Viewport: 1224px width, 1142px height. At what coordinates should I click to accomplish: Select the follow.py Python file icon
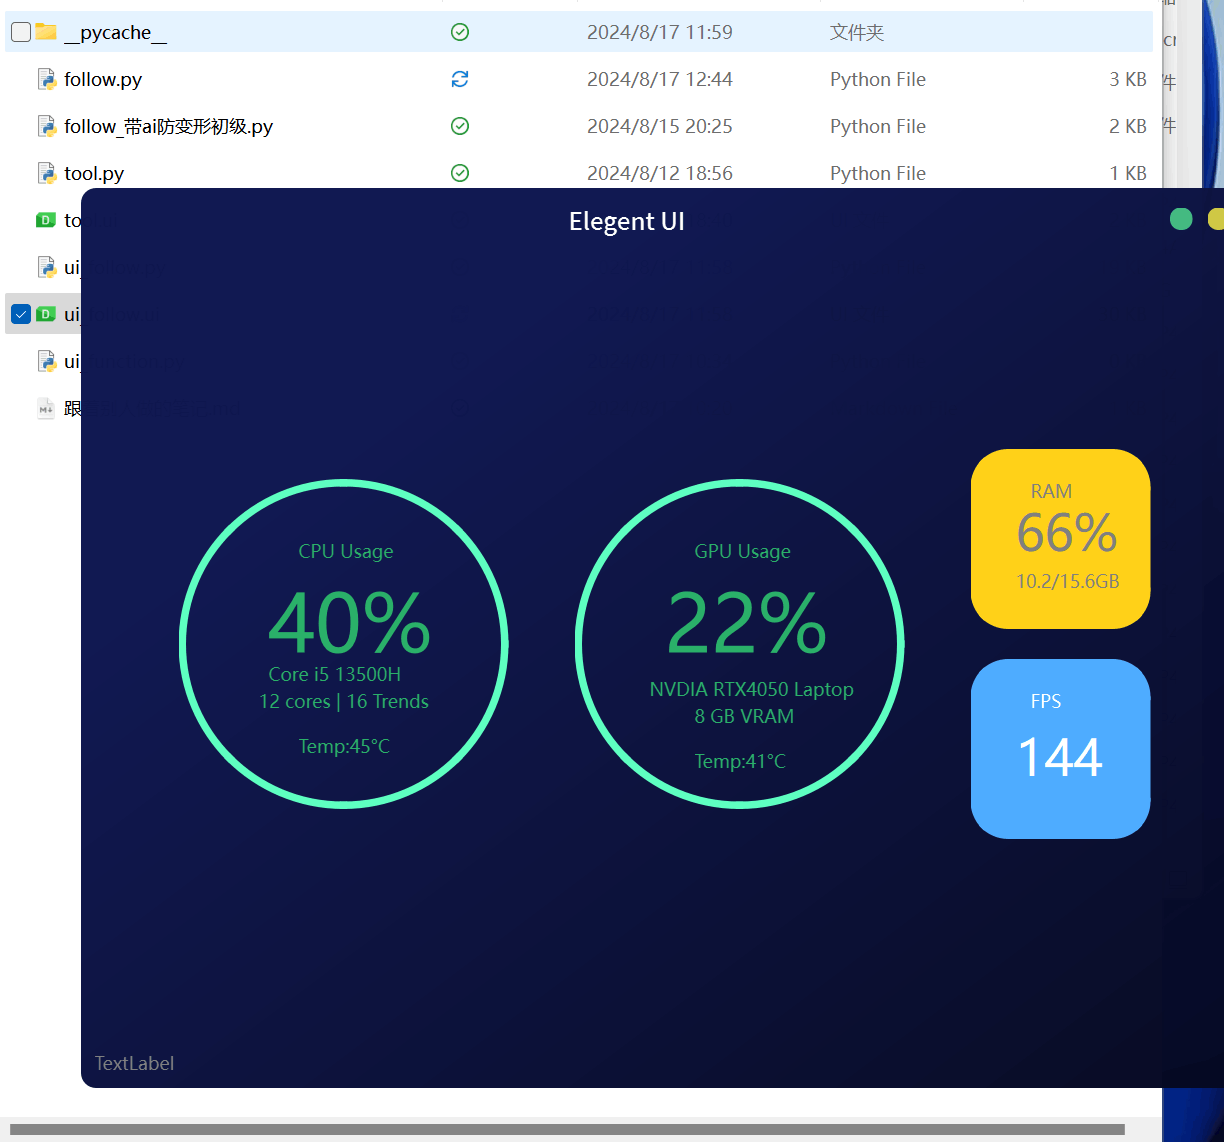click(x=46, y=79)
